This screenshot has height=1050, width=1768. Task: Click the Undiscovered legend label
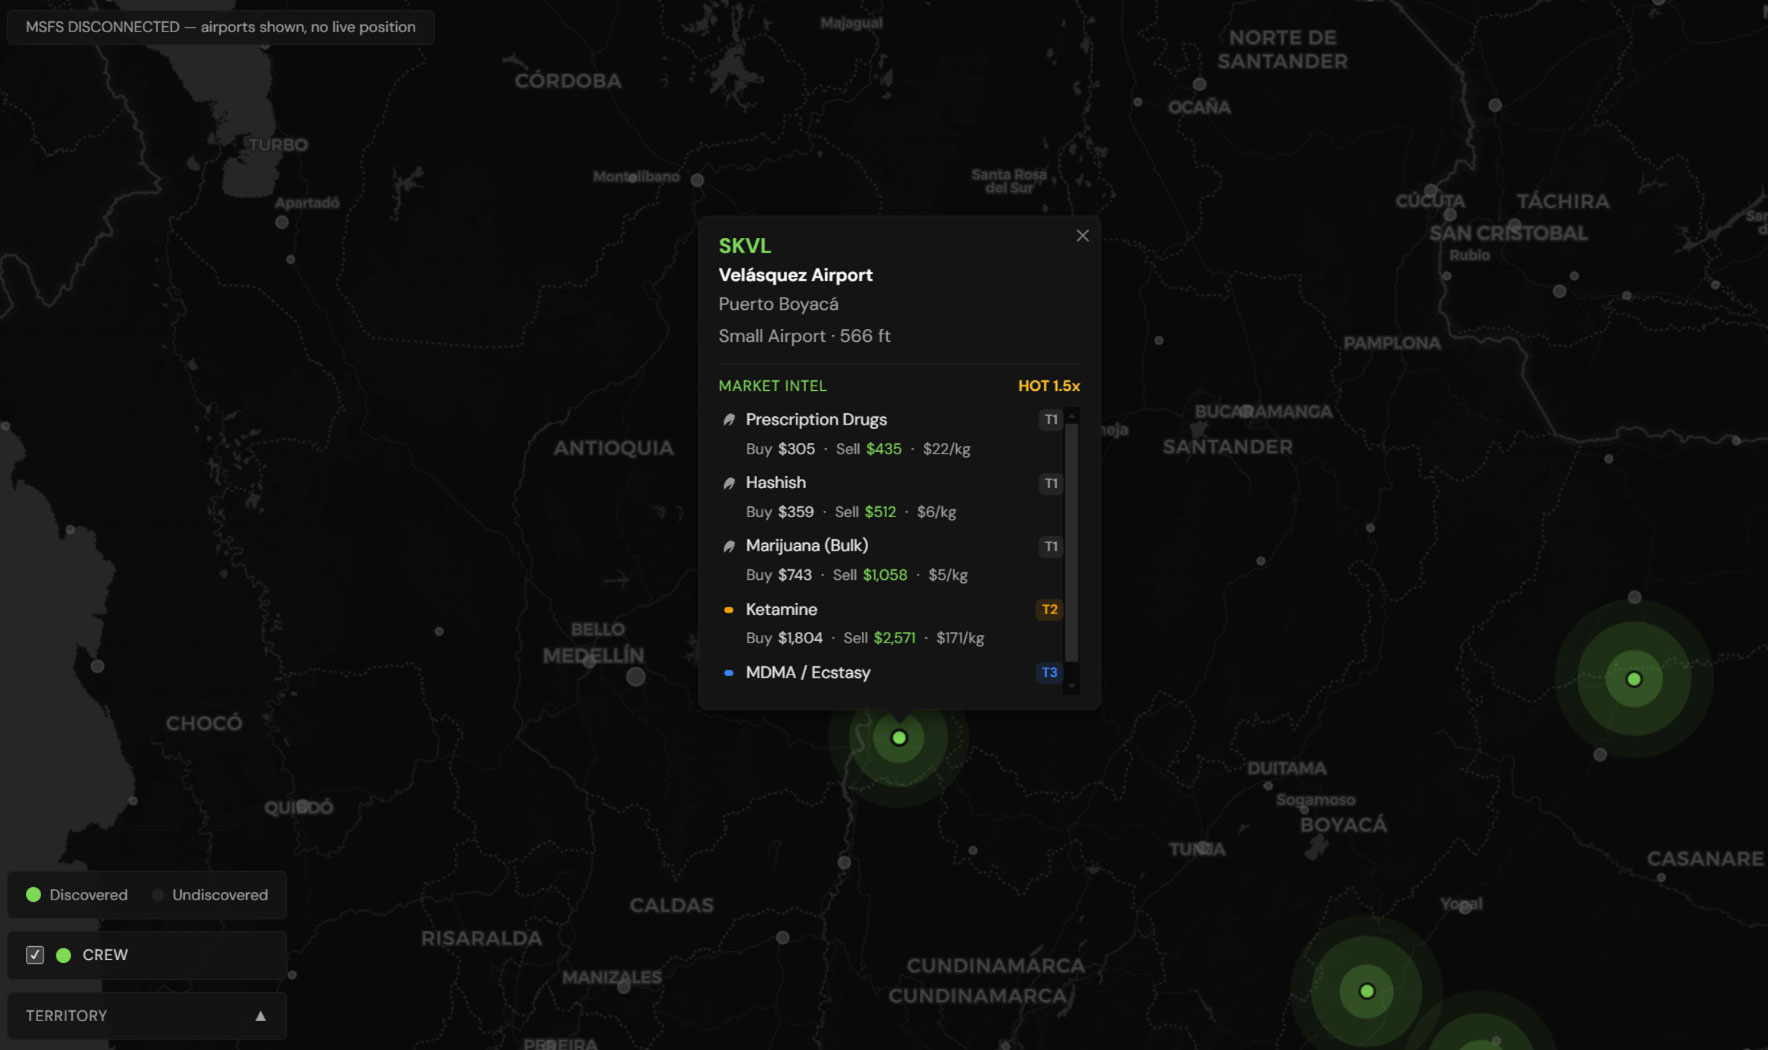pyautogui.click(x=220, y=895)
